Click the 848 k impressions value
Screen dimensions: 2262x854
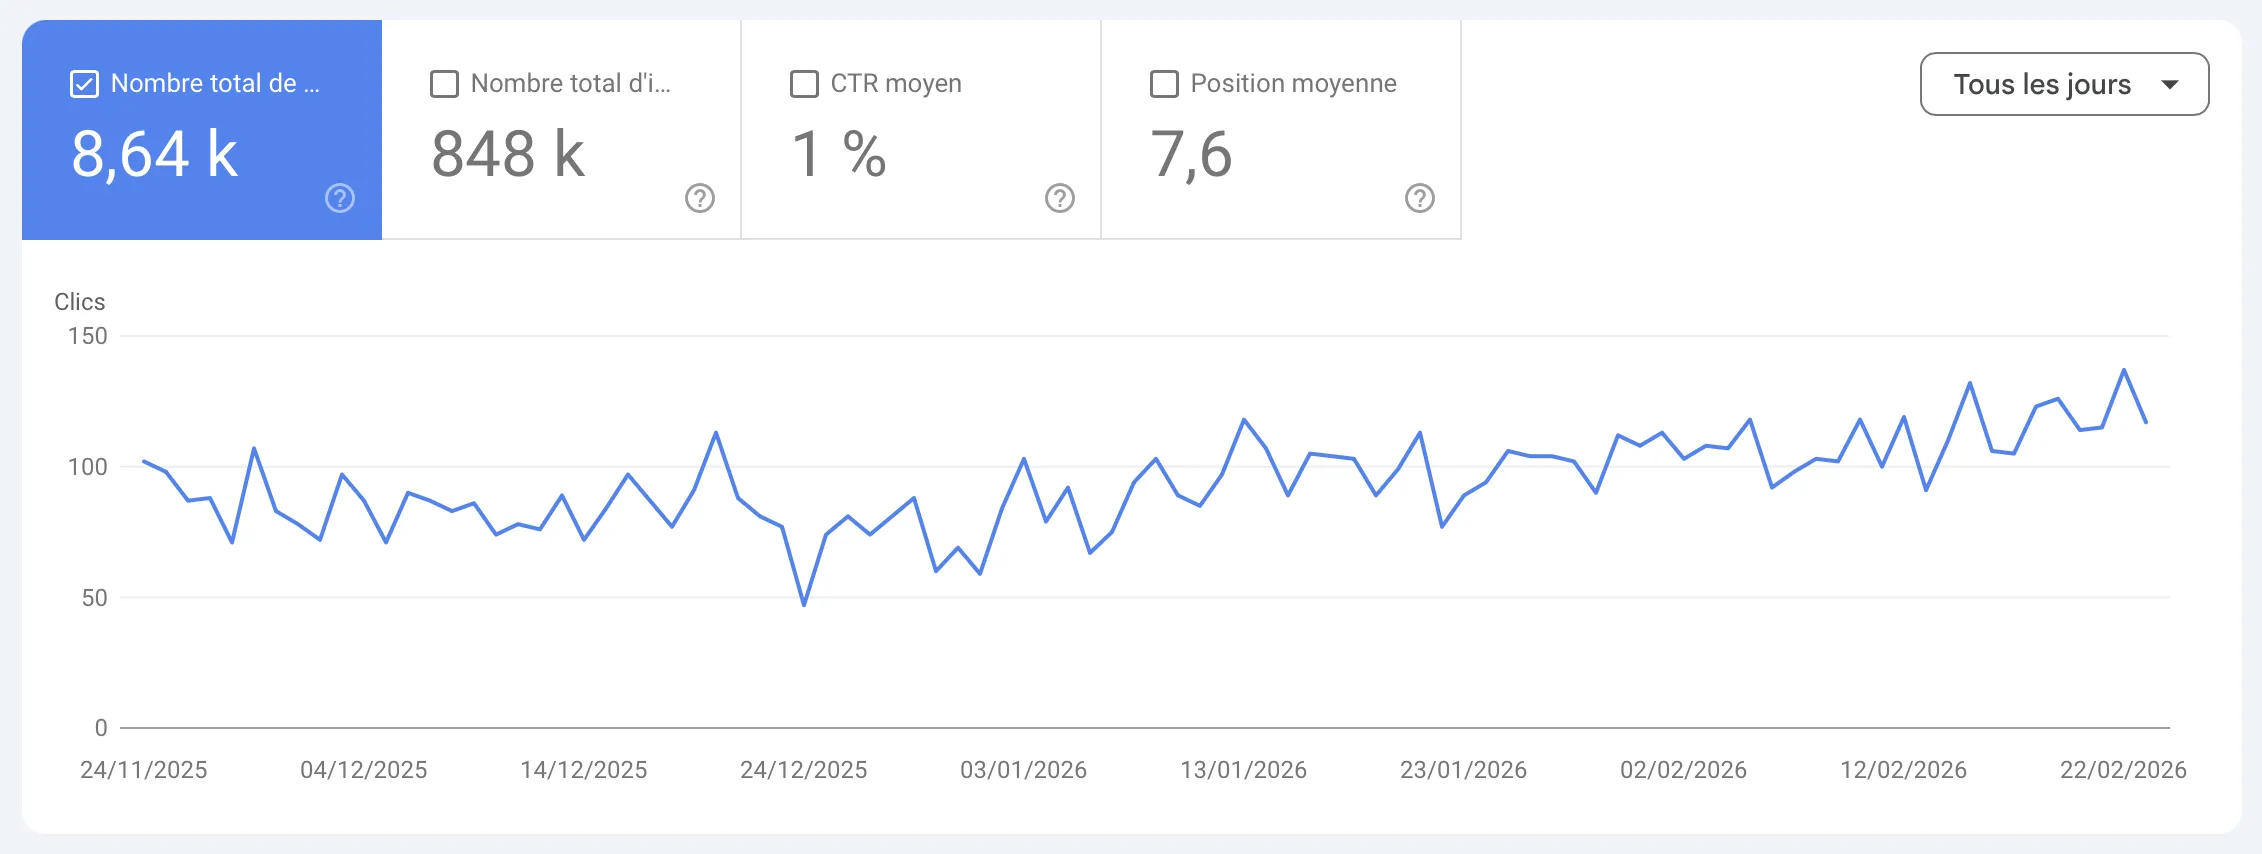coord(506,155)
